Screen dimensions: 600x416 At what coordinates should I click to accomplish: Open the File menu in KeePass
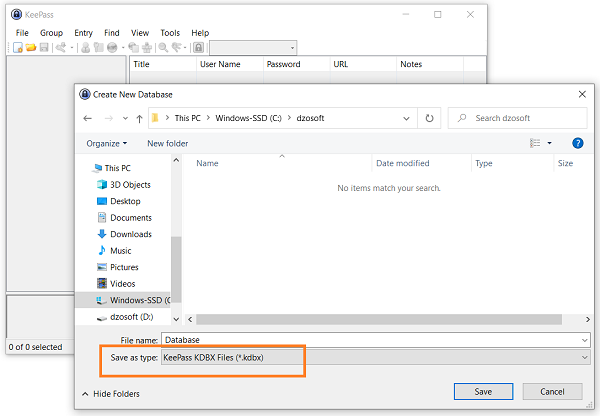[22, 33]
